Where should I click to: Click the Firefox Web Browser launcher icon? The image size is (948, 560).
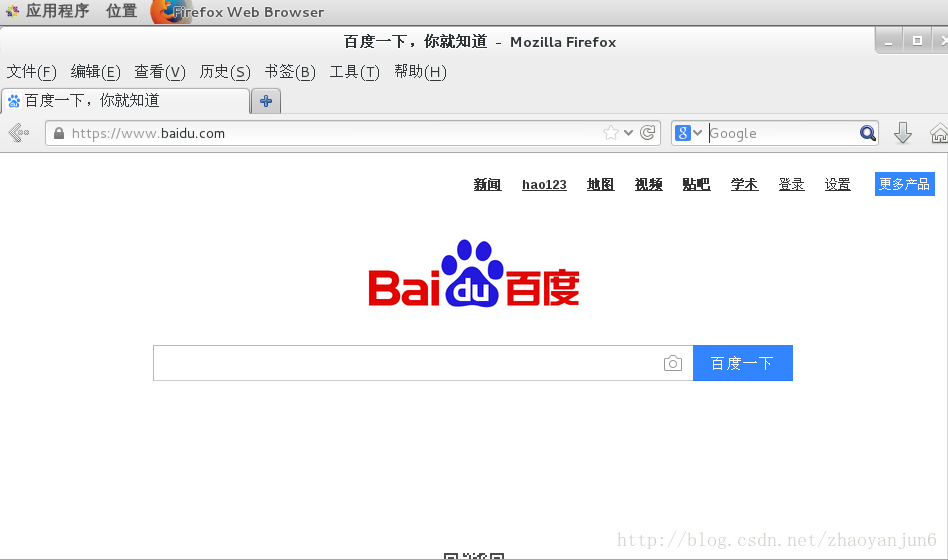[x=169, y=11]
